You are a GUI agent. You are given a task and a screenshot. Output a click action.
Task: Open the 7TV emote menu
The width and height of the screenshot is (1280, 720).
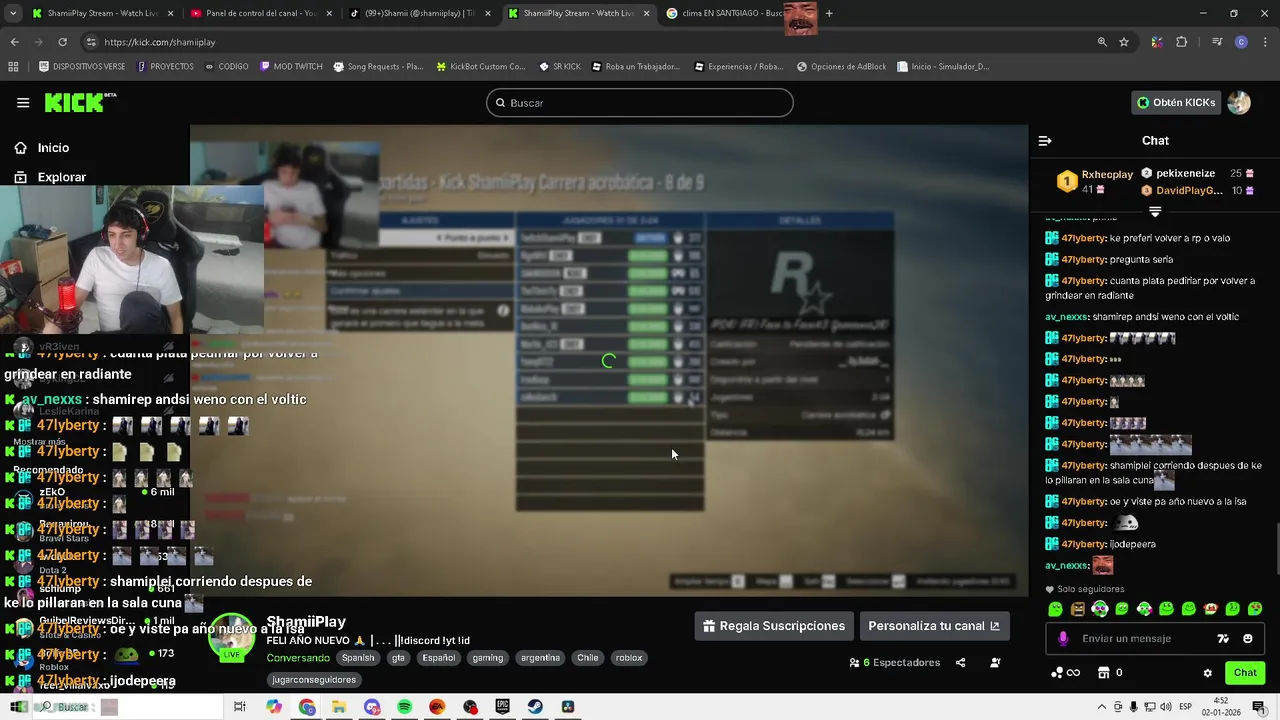pos(1223,638)
